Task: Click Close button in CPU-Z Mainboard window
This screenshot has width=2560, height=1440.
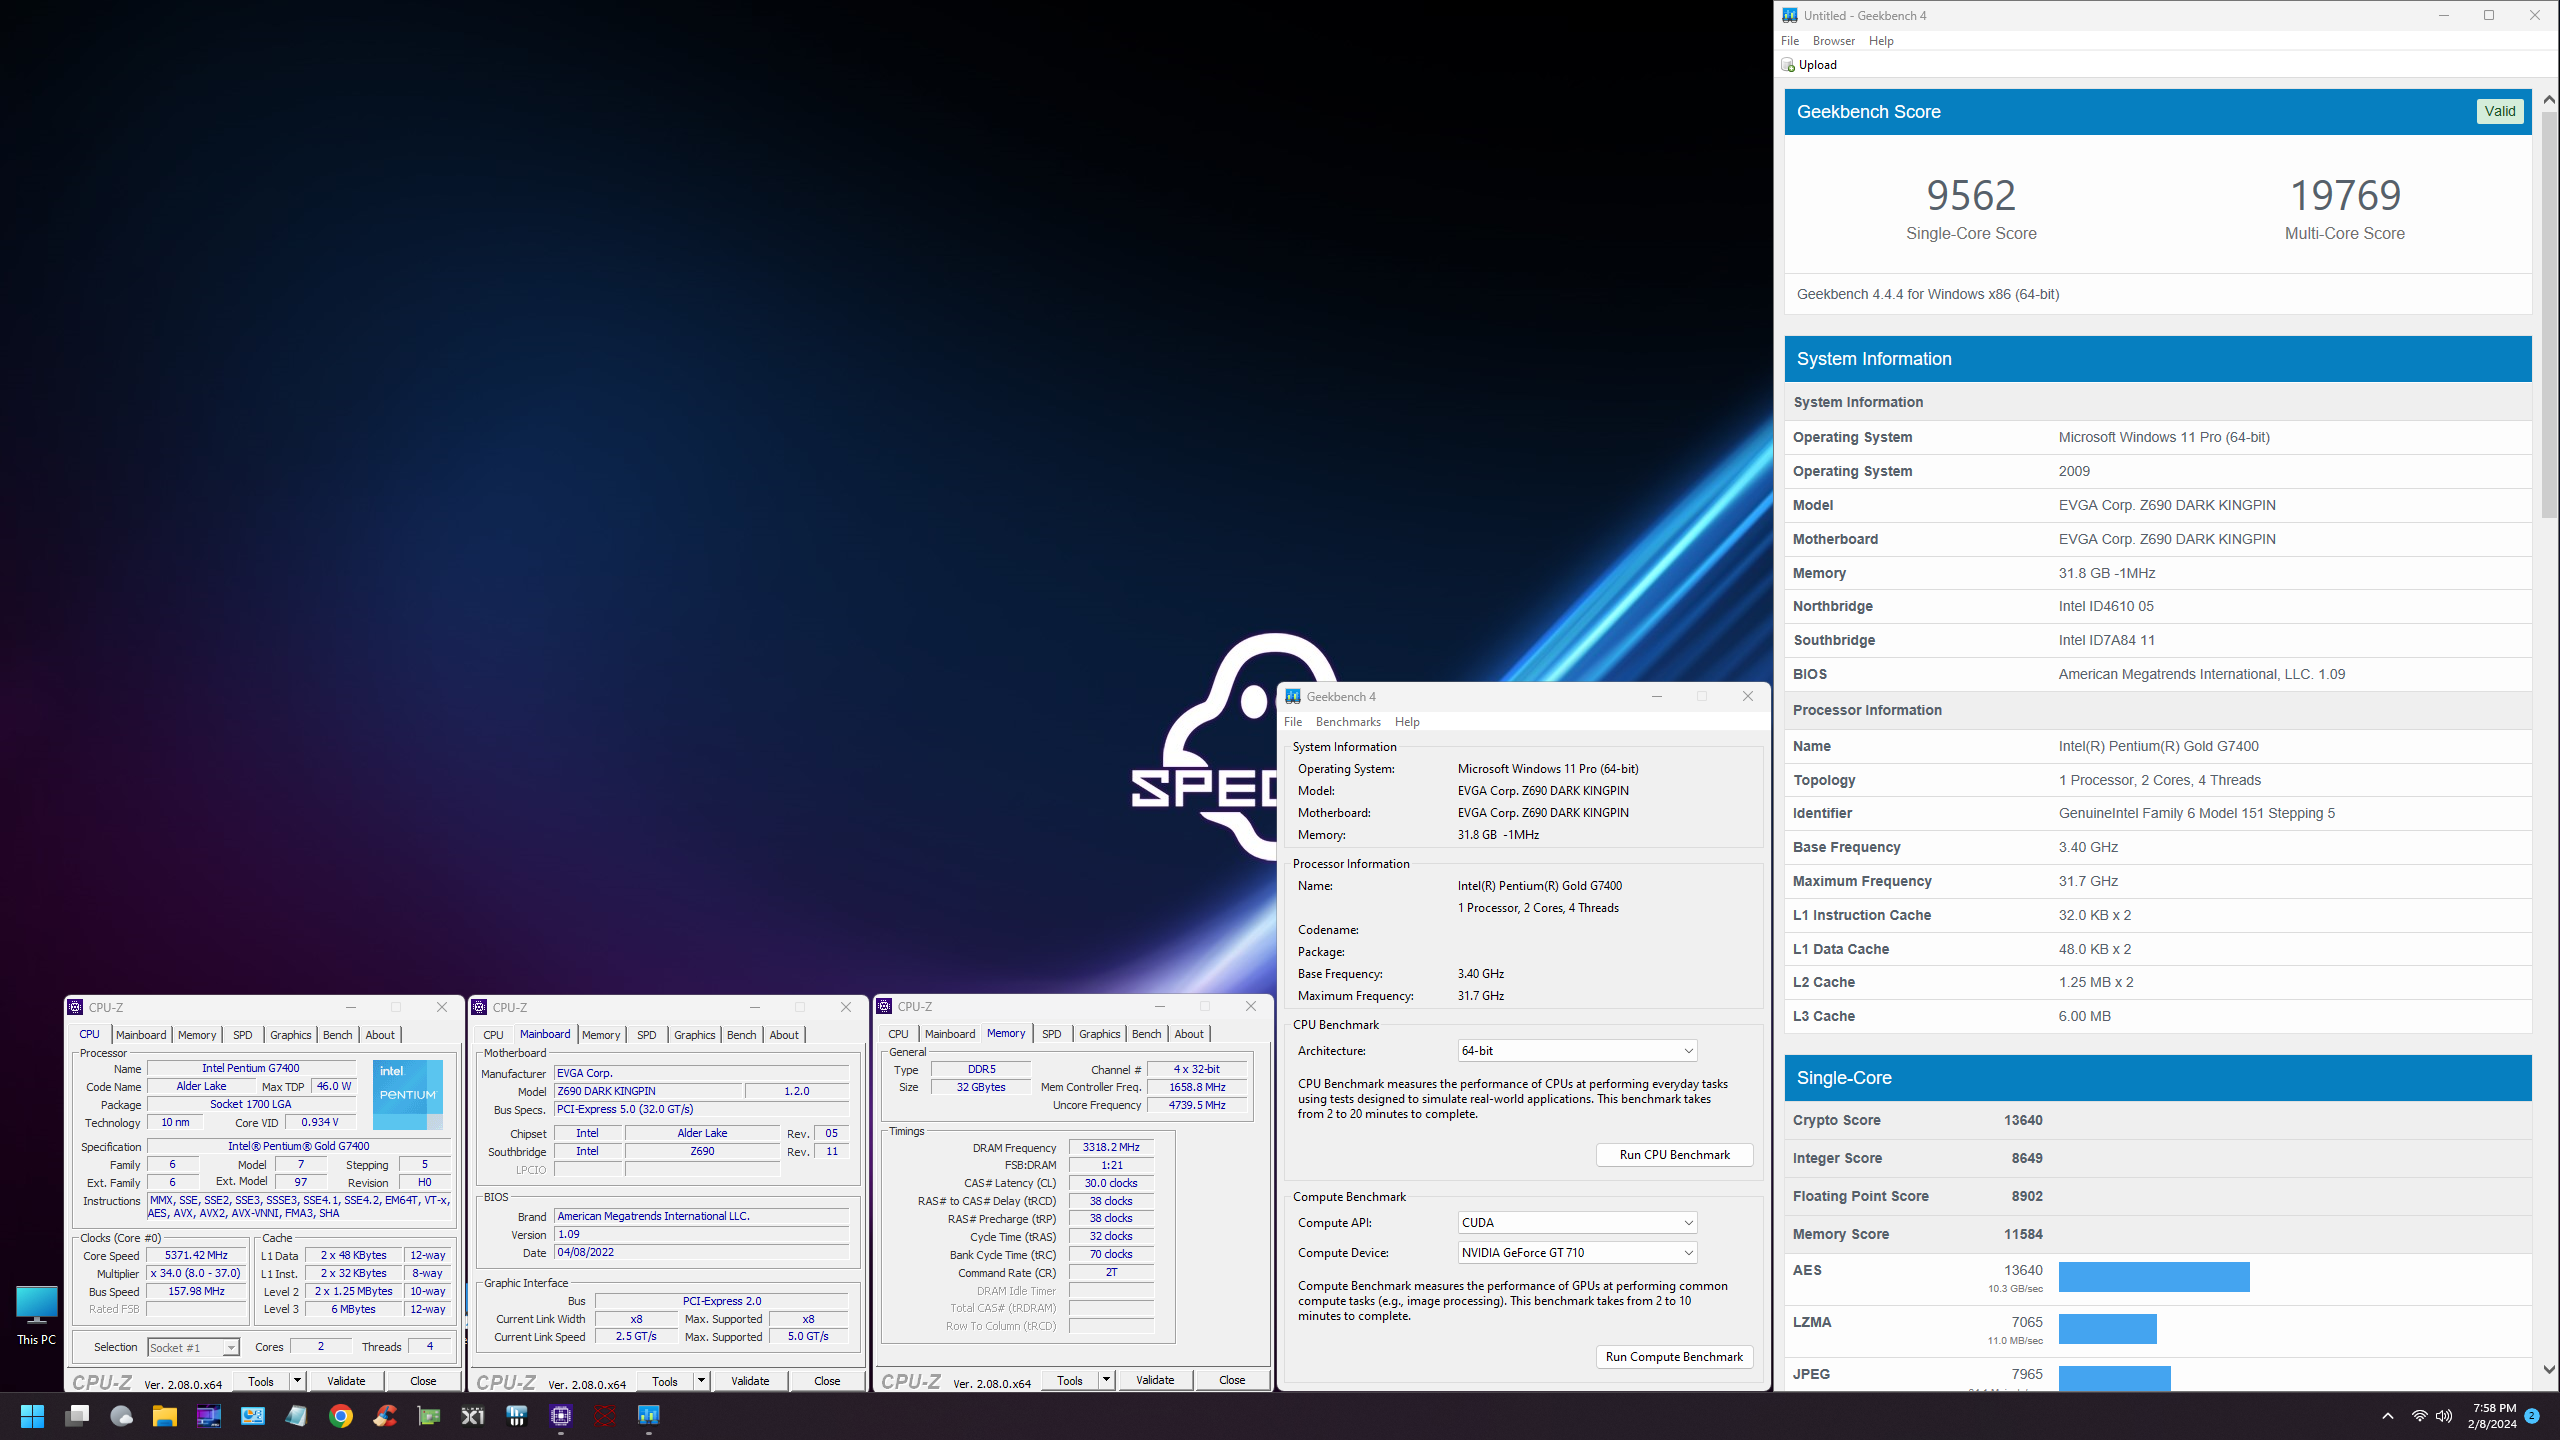Action: click(x=827, y=1381)
